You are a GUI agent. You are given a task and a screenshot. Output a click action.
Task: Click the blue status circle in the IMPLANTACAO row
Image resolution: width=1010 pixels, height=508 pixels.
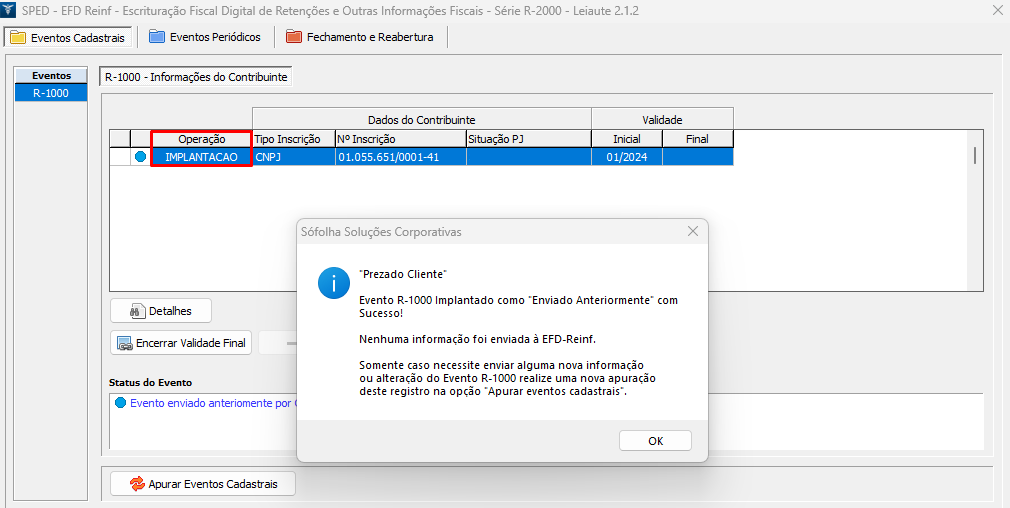tap(140, 157)
